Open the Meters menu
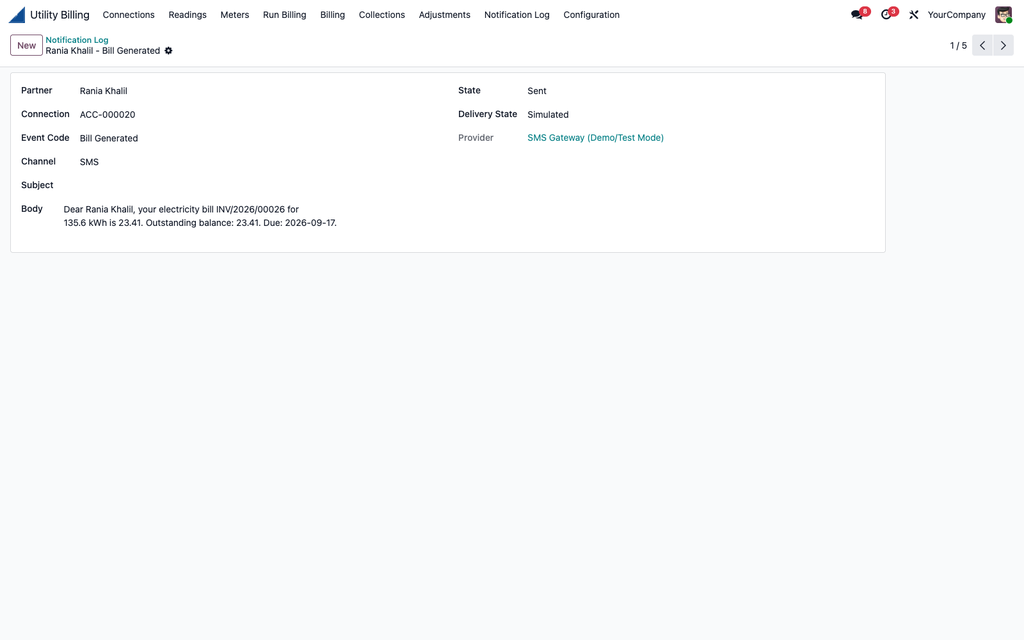The image size is (1024, 640). 234,14
